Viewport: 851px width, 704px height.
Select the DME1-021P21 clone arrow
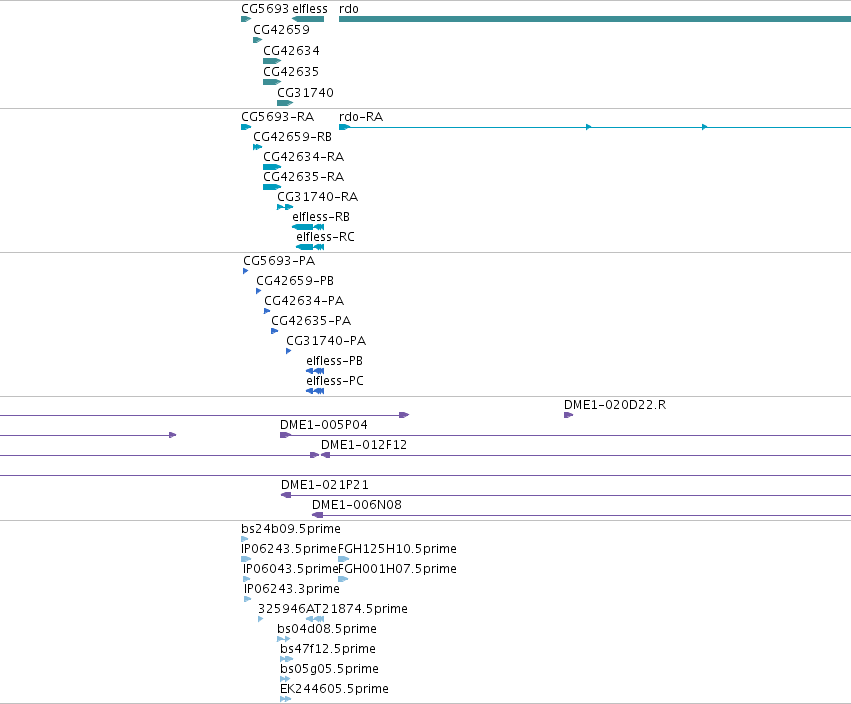pyautogui.click(x=286, y=495)
